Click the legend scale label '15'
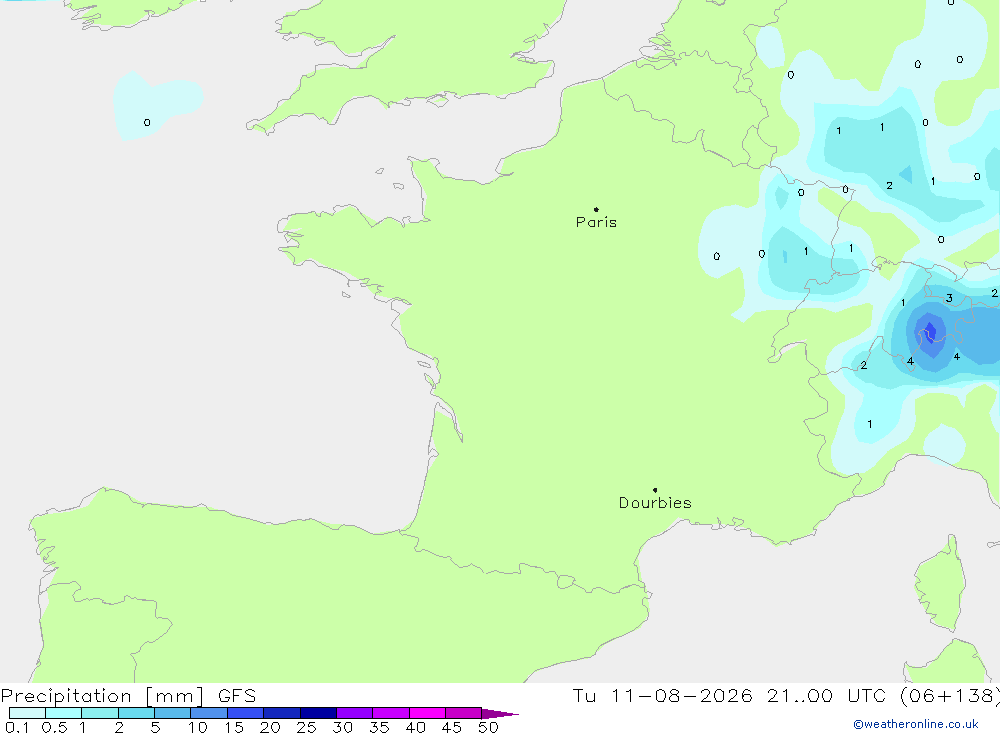The height and width of the screenshot is (733, 1000). [x=234, y=727]
